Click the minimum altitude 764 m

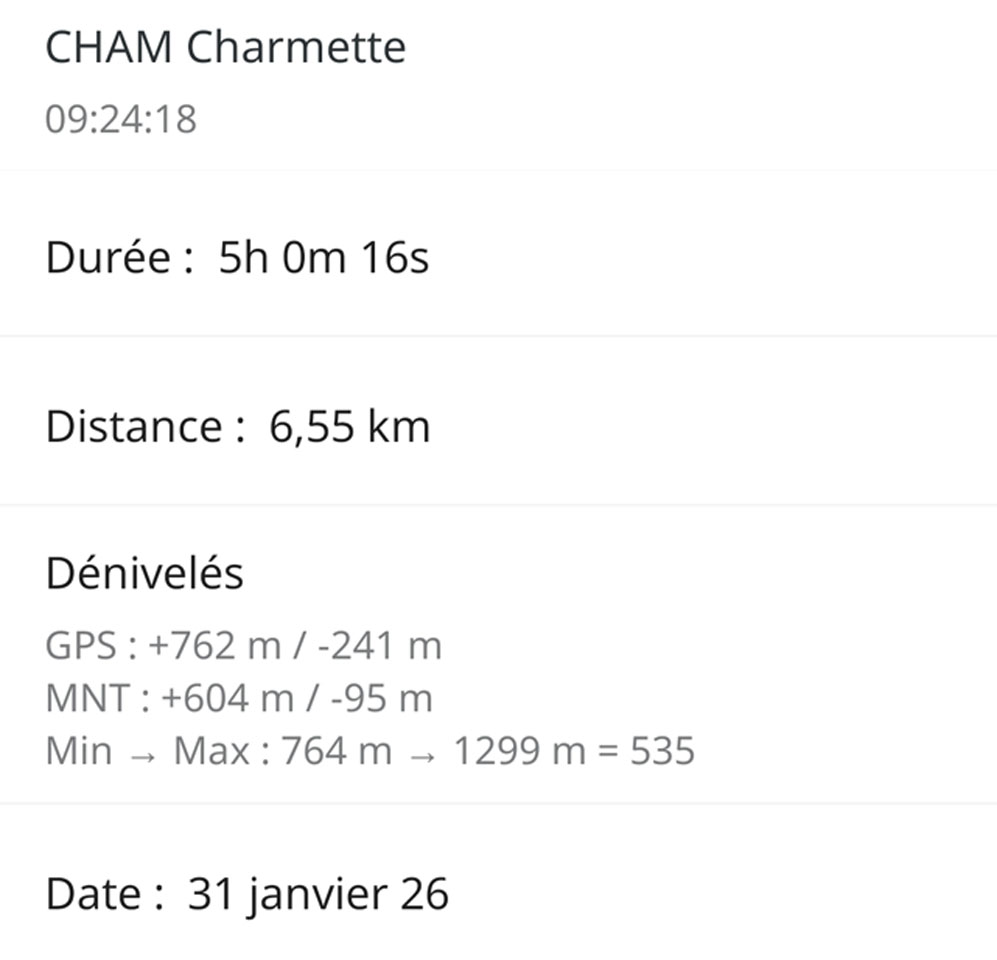(336, 750)
